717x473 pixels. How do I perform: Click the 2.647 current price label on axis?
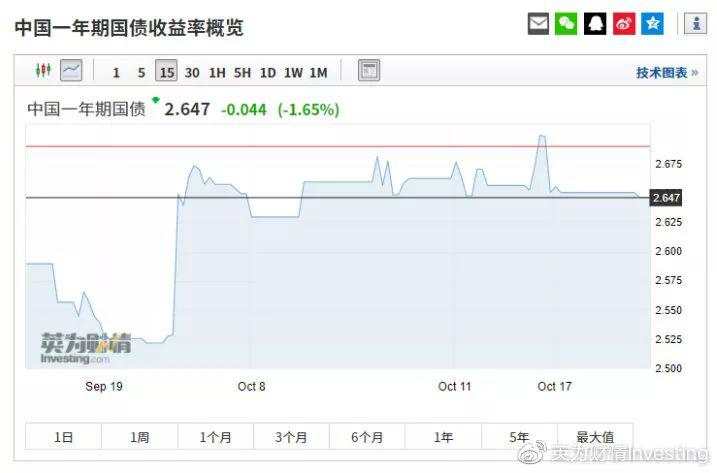click(666, 198)
